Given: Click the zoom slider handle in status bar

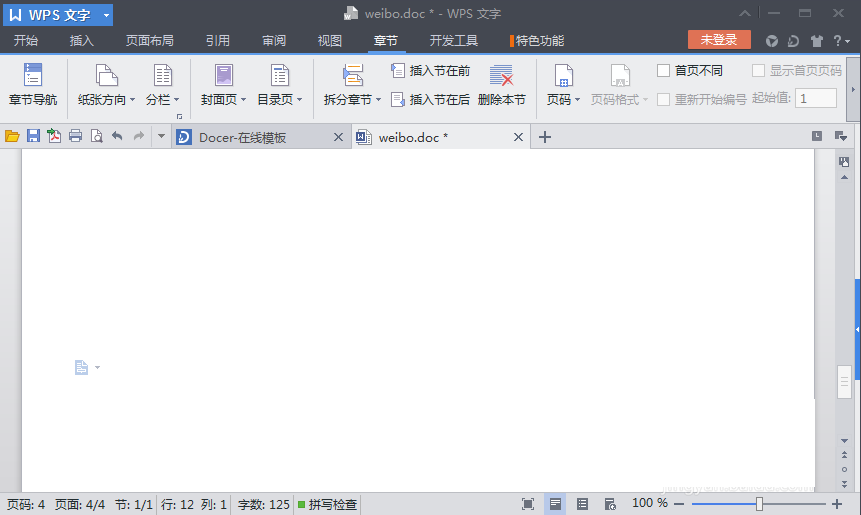Looking at the screenshot, I should [x=760, y=504].
